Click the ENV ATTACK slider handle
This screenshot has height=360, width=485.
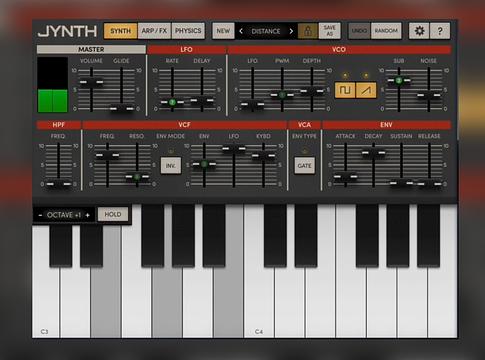click(346, 177)
